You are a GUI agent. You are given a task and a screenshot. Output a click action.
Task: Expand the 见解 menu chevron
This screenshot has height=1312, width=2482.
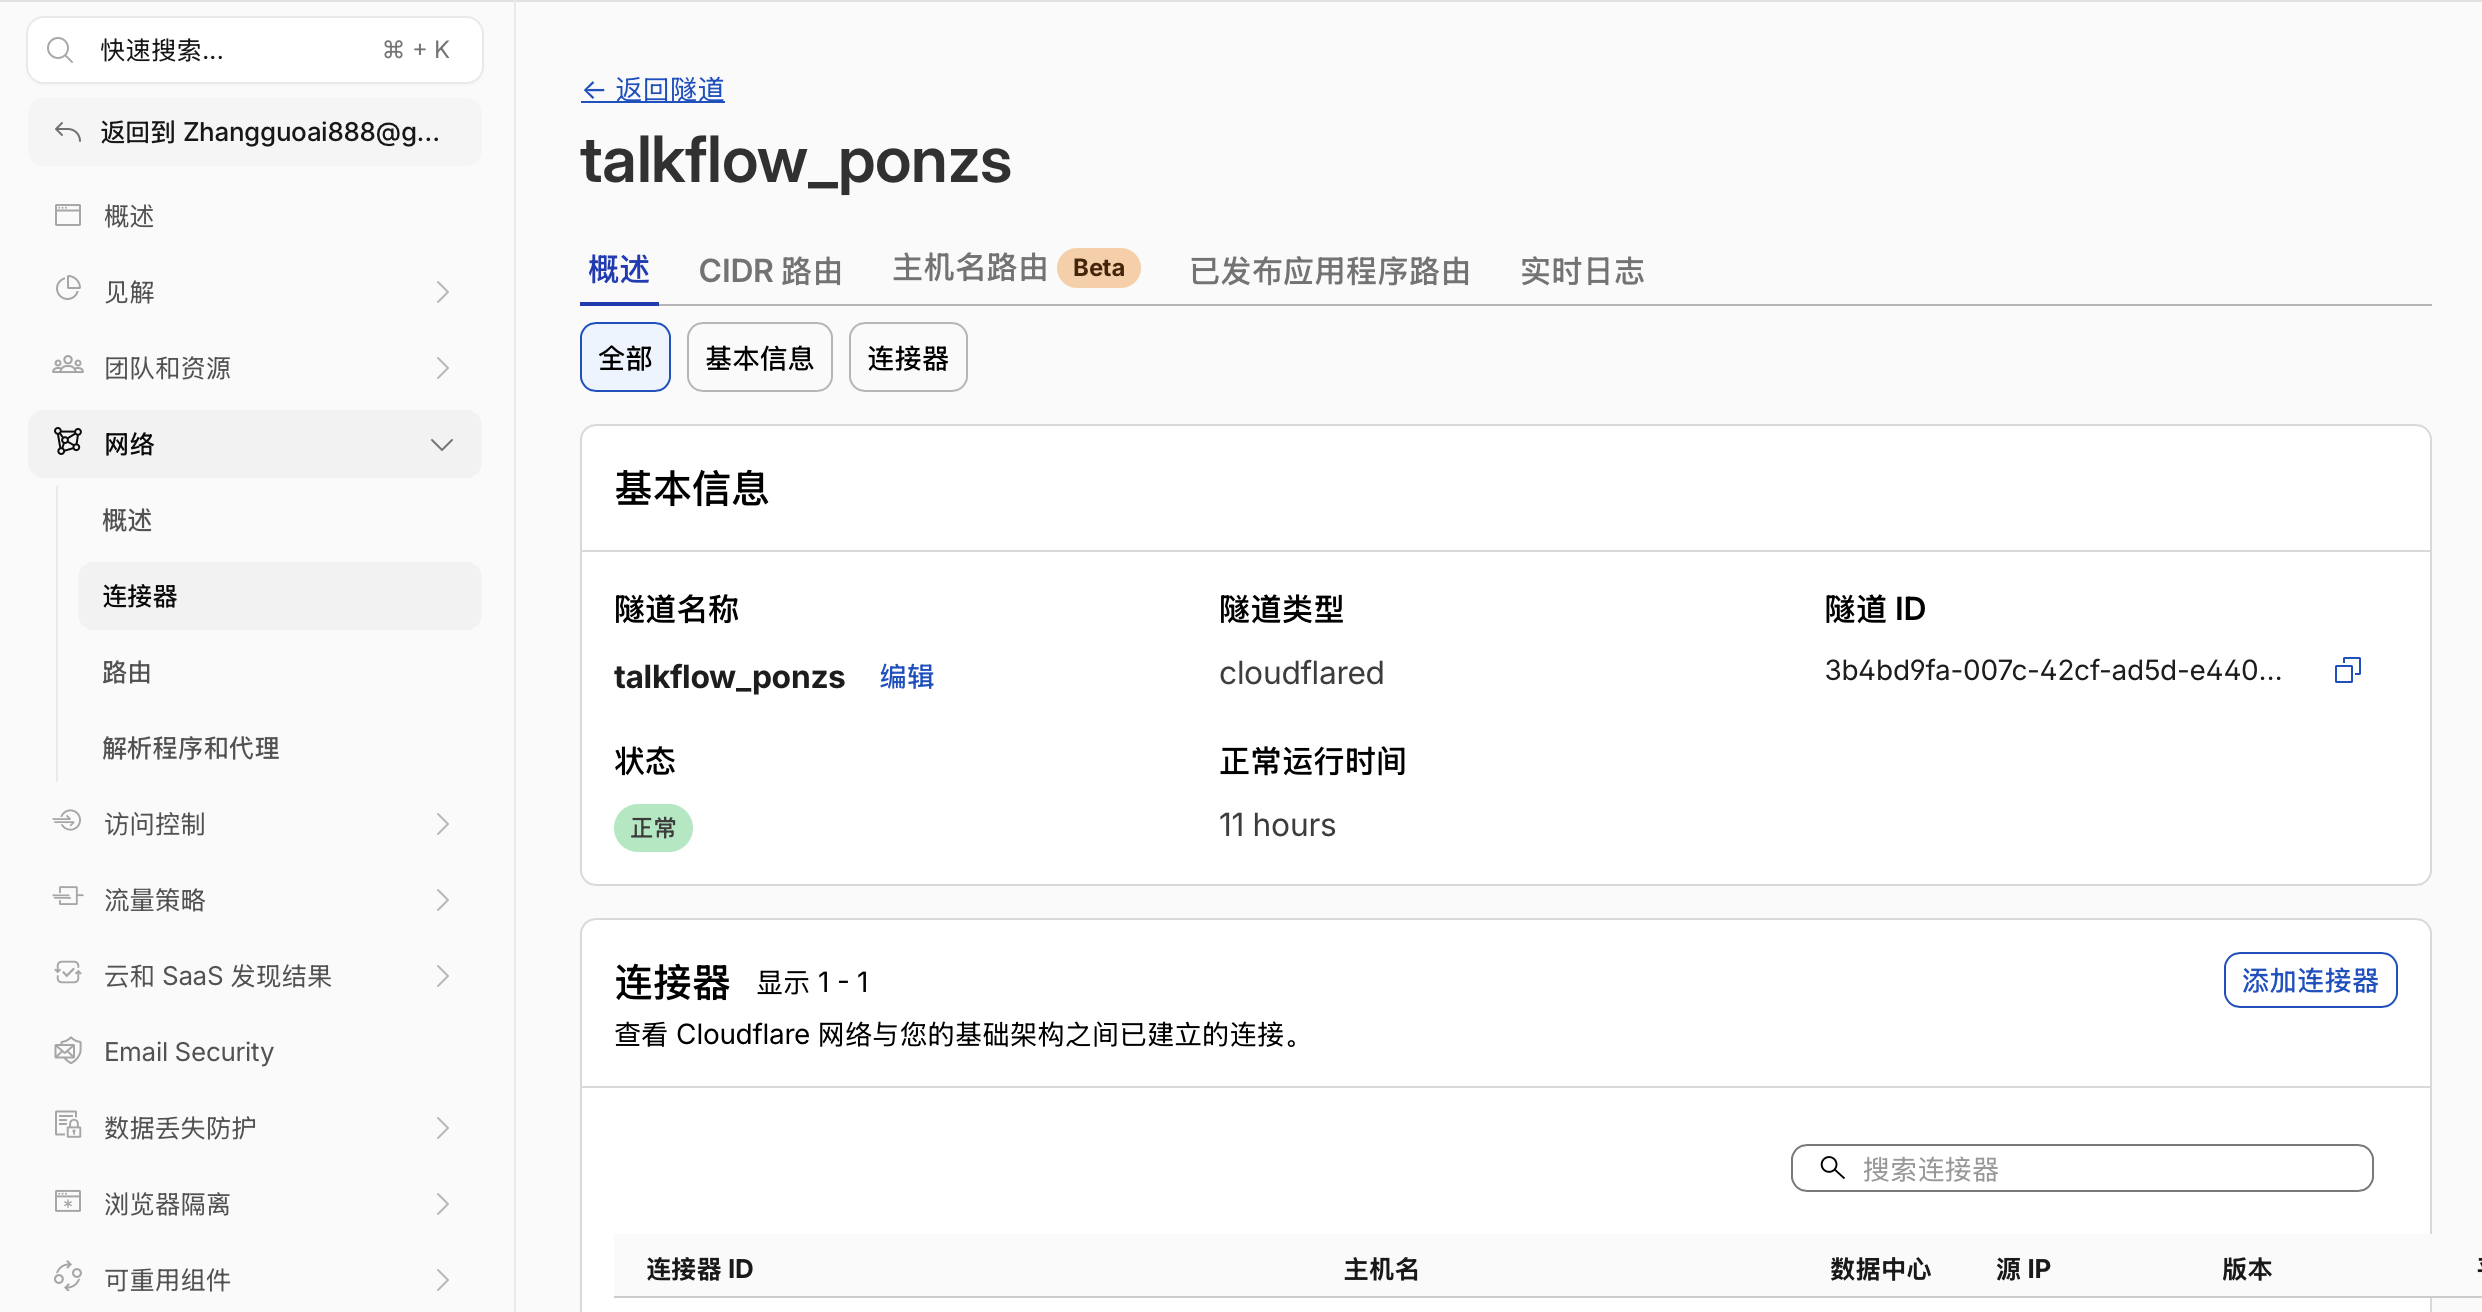443,292
